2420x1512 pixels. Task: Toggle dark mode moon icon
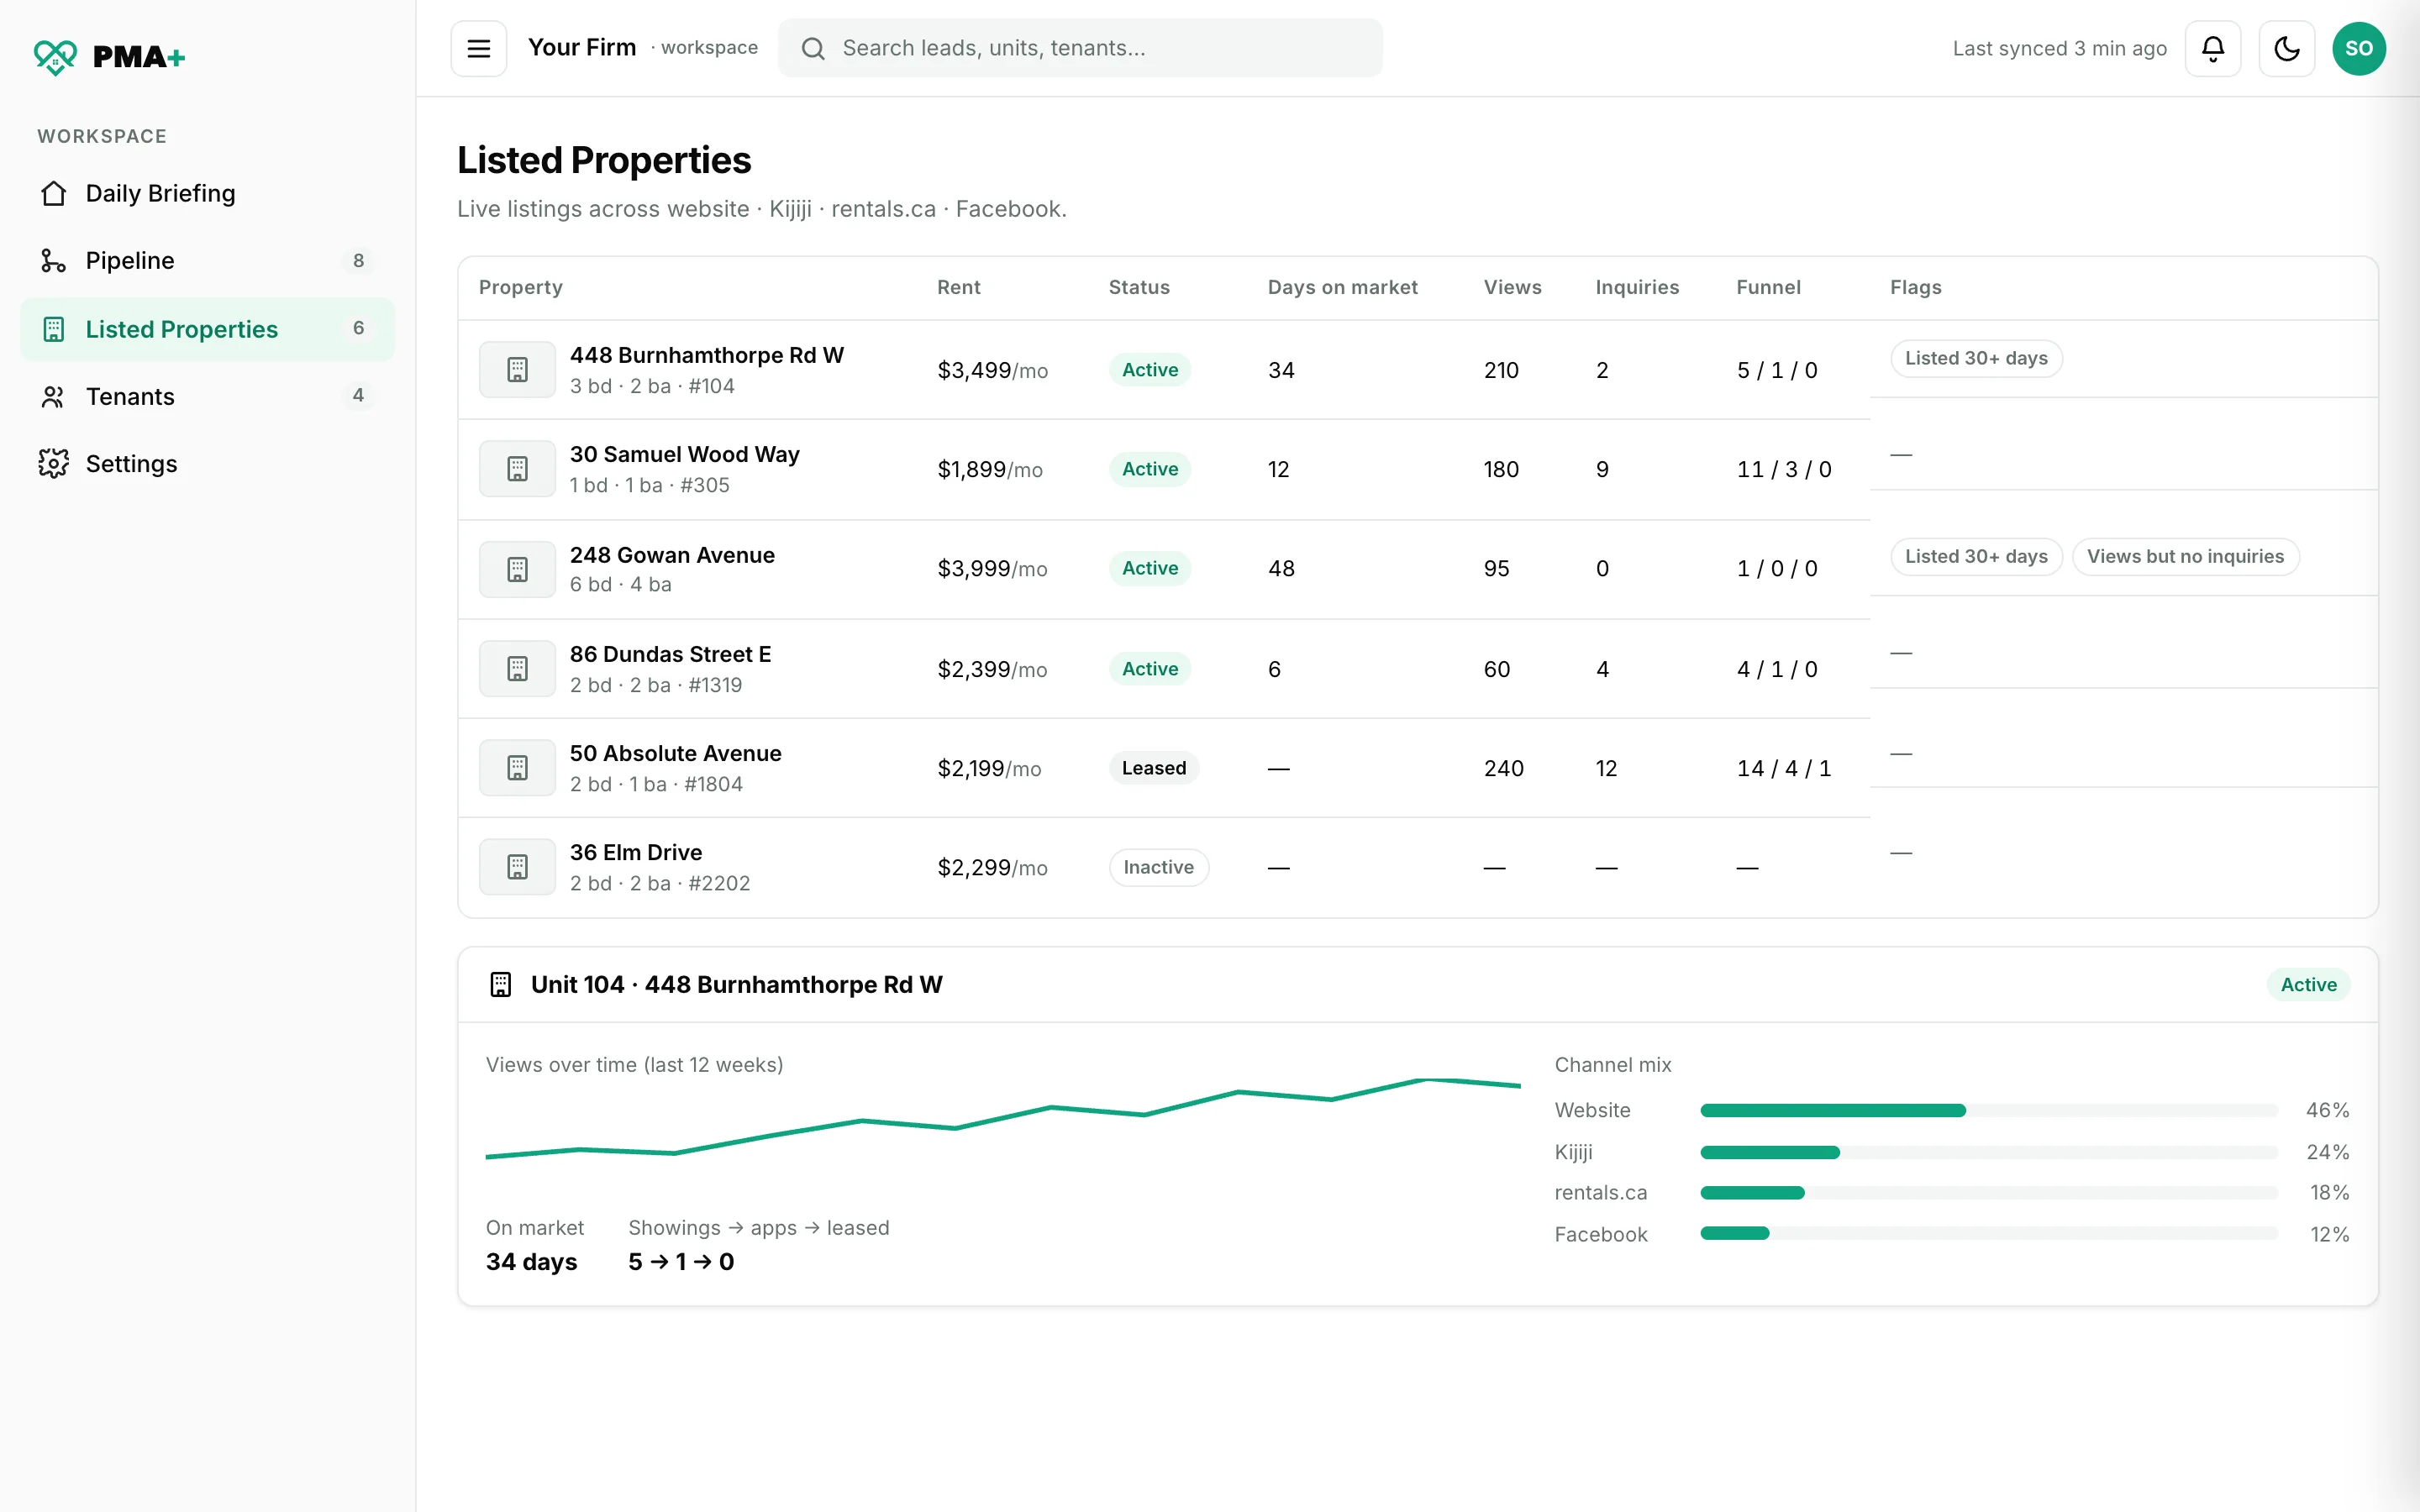(2287, 48)
